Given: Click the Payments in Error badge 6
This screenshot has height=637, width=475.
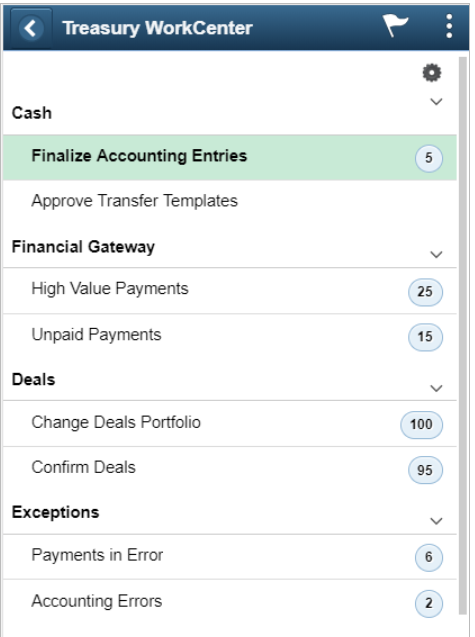Looking at the screenshot, I should point(429,557).
